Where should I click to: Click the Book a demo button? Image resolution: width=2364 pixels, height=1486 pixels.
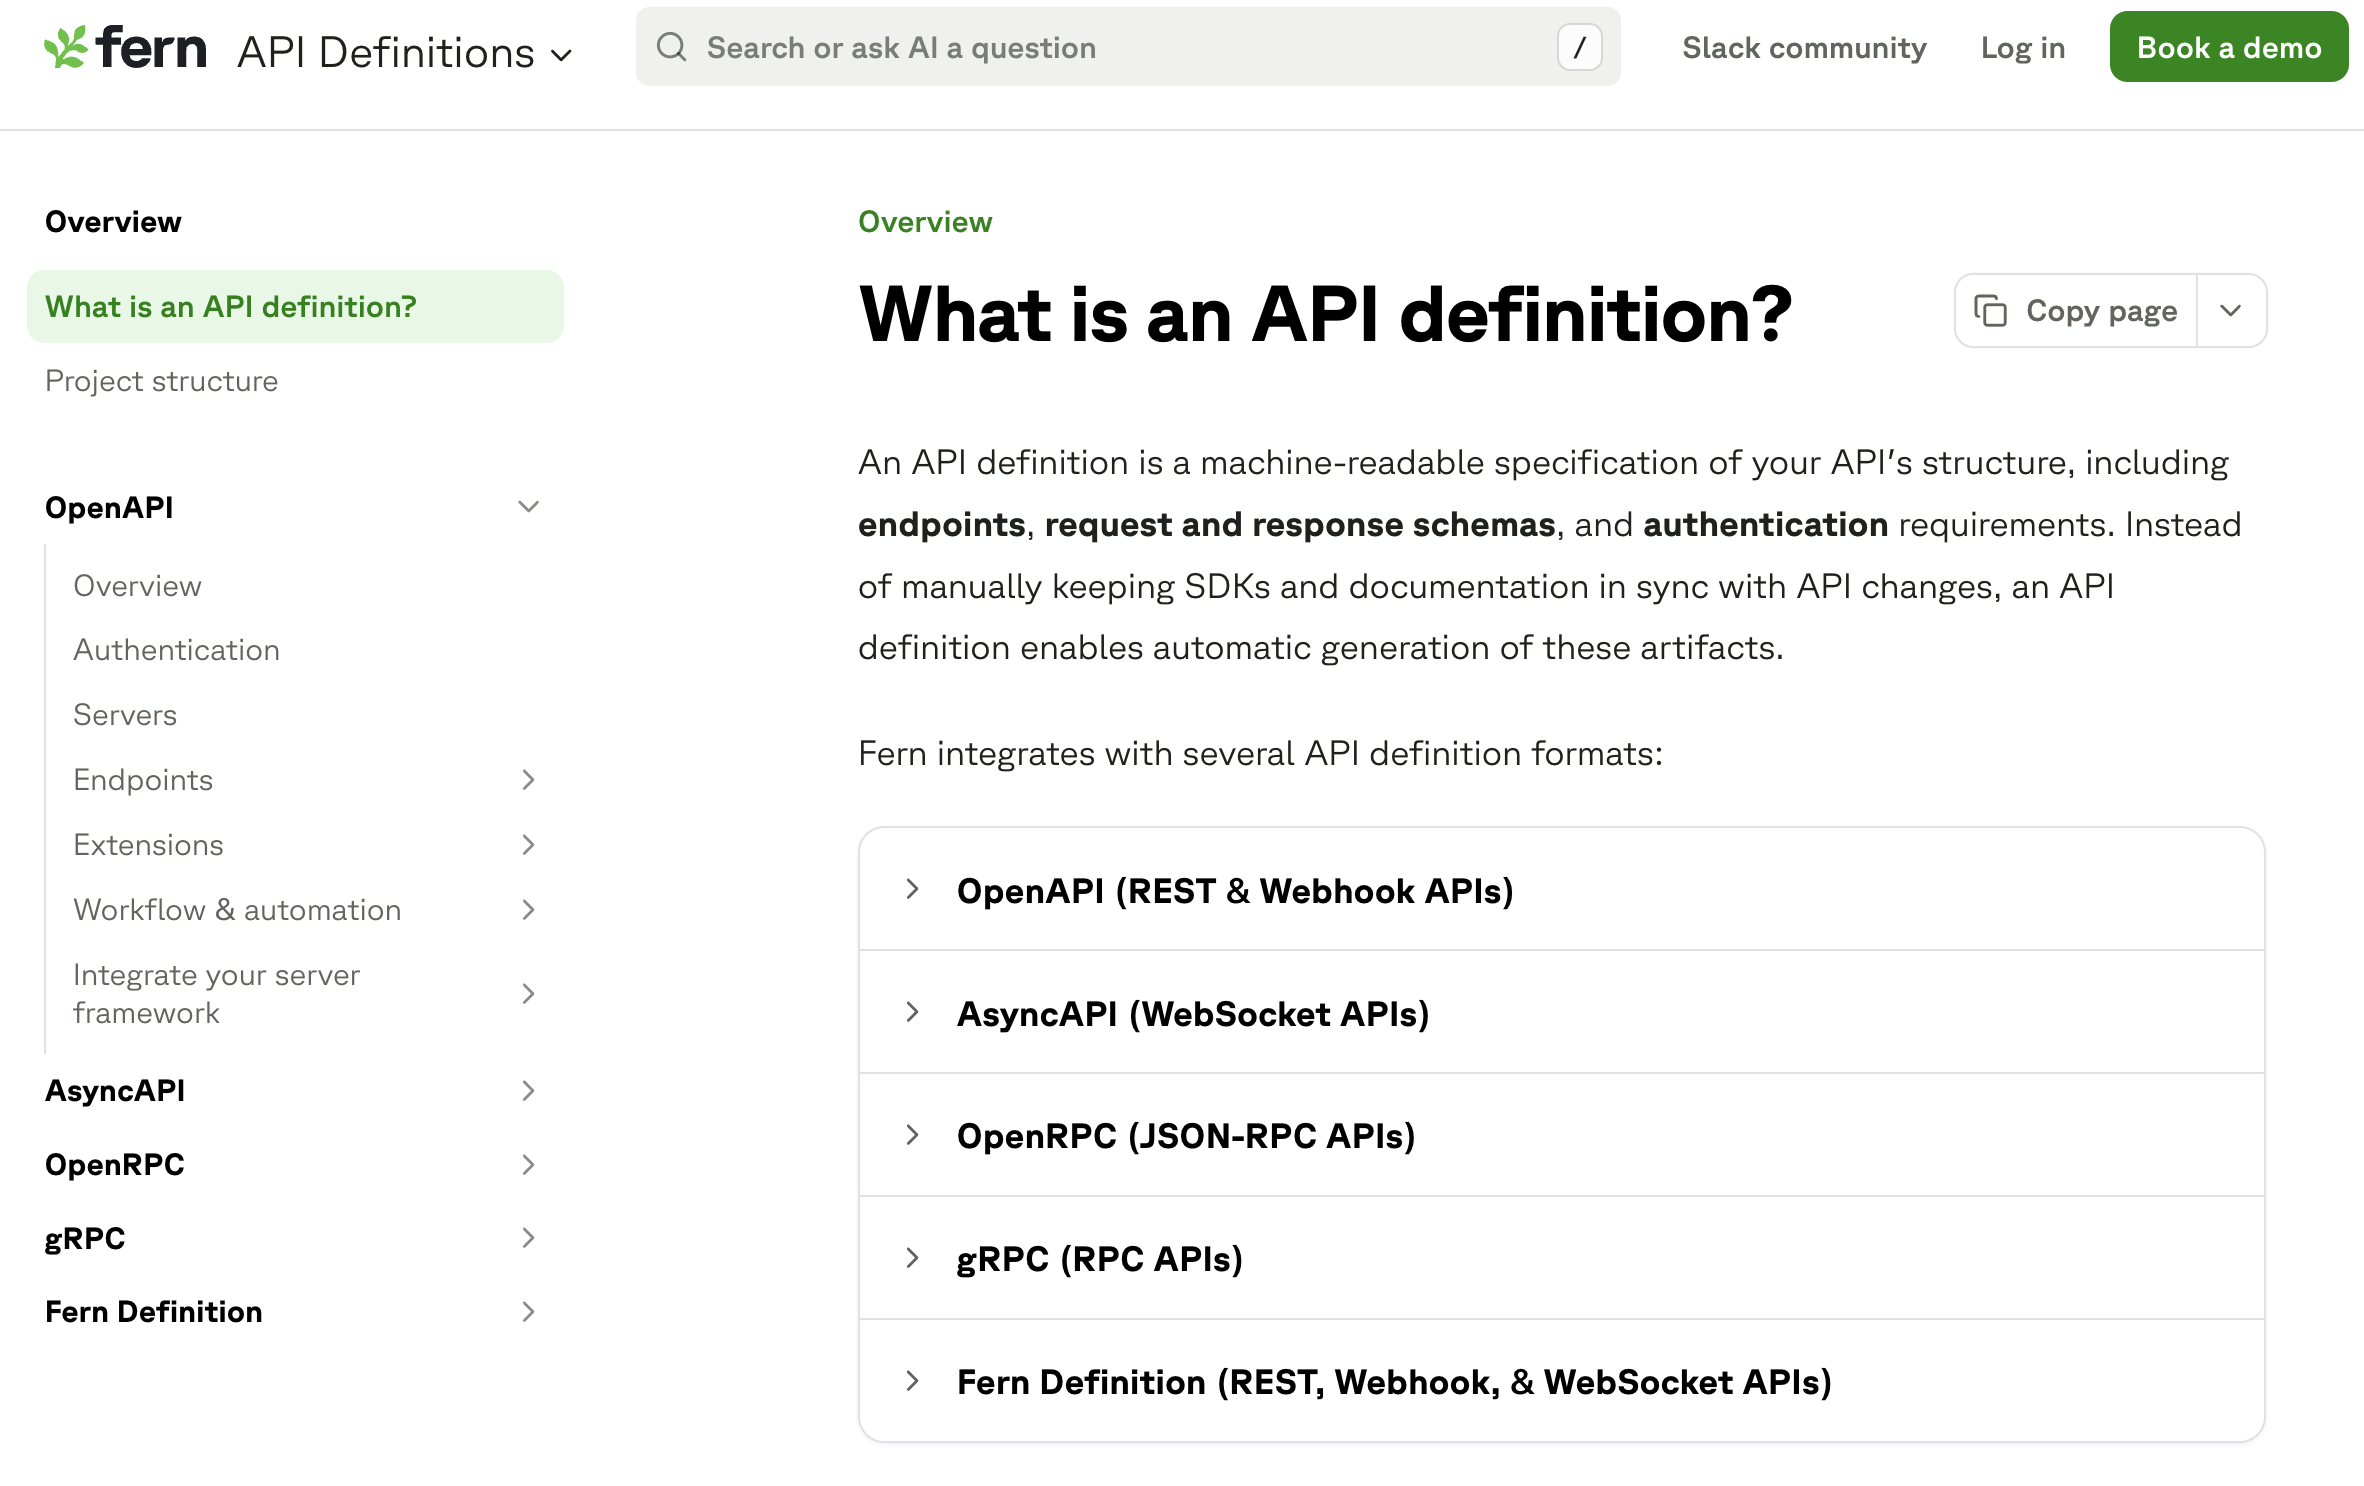[2229, 47]
